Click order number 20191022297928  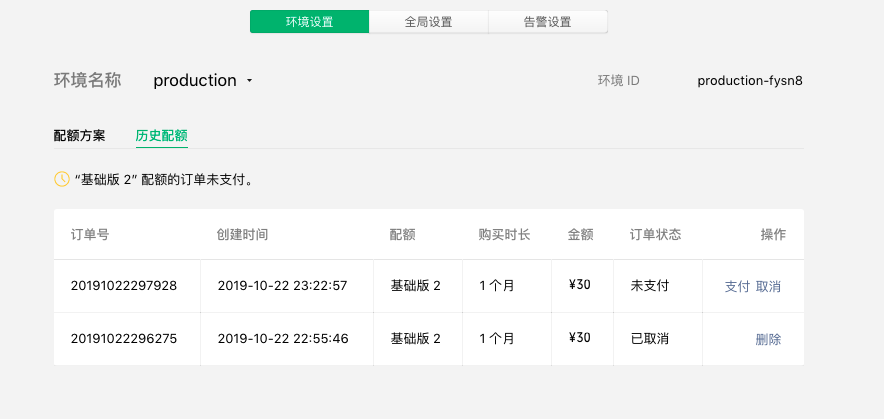[124, 286]
